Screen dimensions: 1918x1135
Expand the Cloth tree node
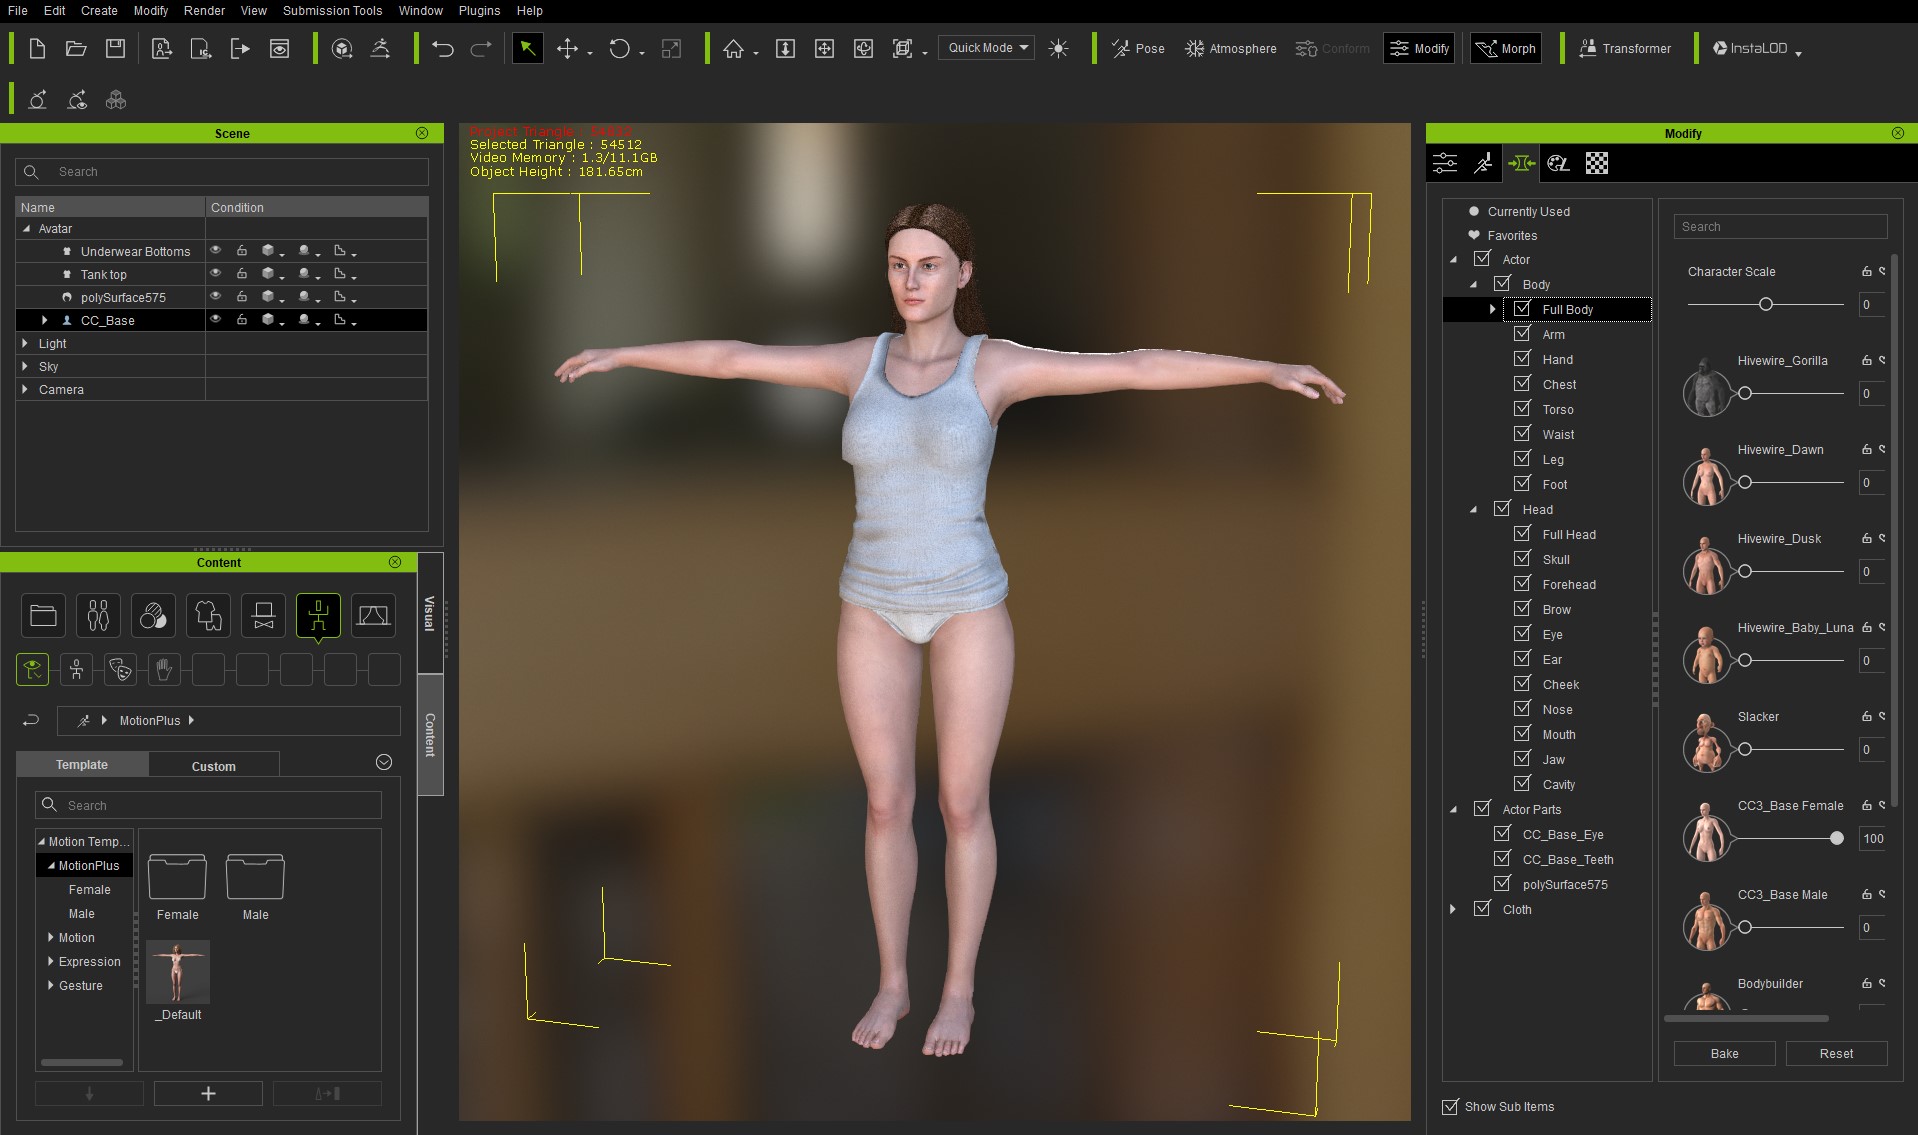1453,909
